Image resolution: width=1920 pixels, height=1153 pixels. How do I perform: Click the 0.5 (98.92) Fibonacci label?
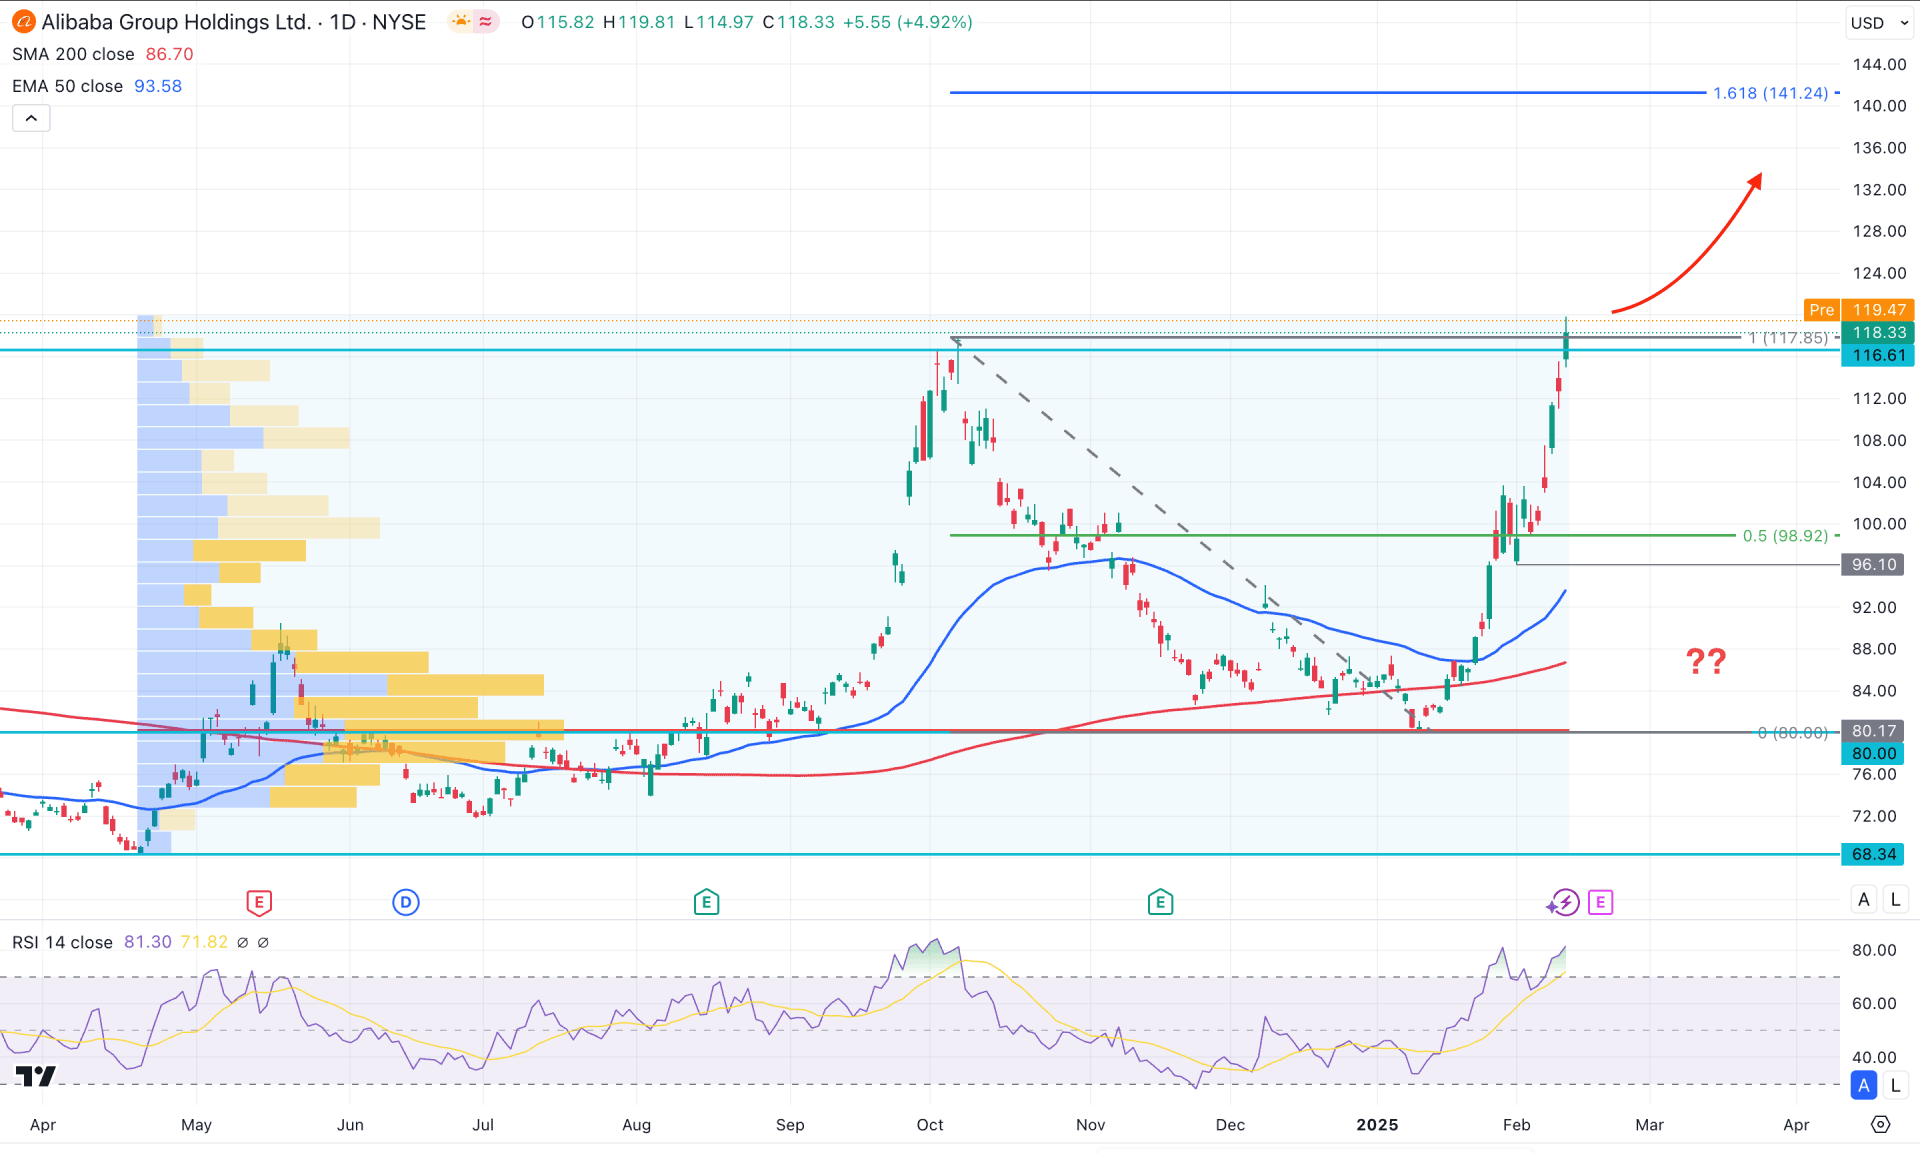(1785, 536)
